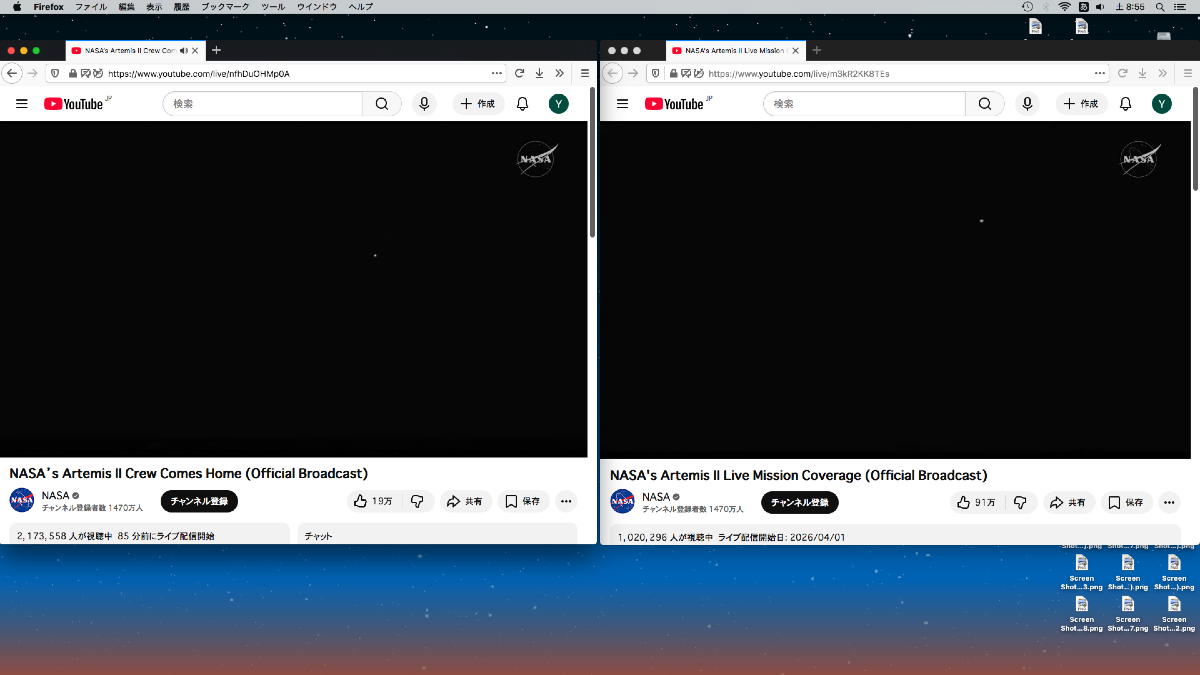The image size is (1200, 675).
Task: Click 作成 button in right window
Action: coord(1080,104)
